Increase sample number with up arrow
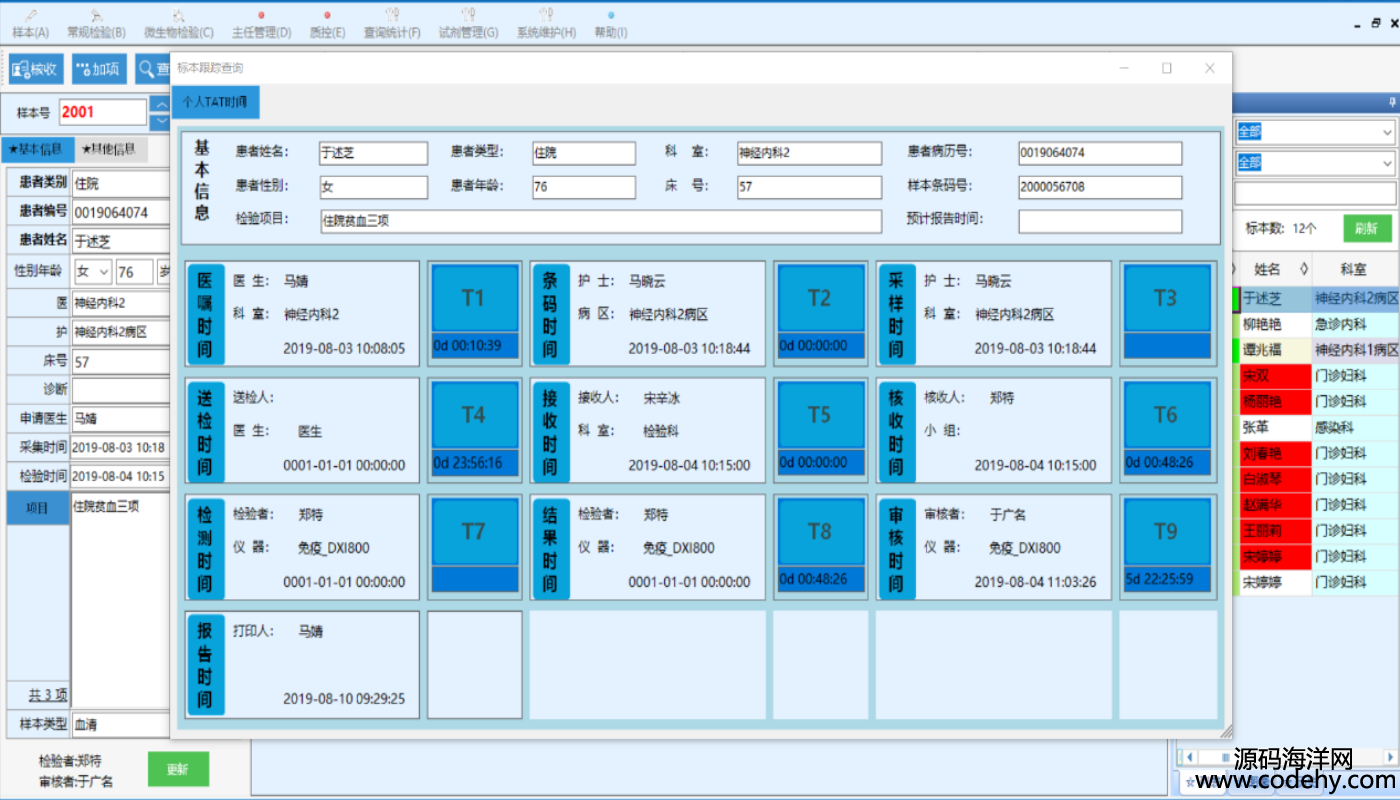Screen dimensions: 1400x800 click(x=160, y=105)
